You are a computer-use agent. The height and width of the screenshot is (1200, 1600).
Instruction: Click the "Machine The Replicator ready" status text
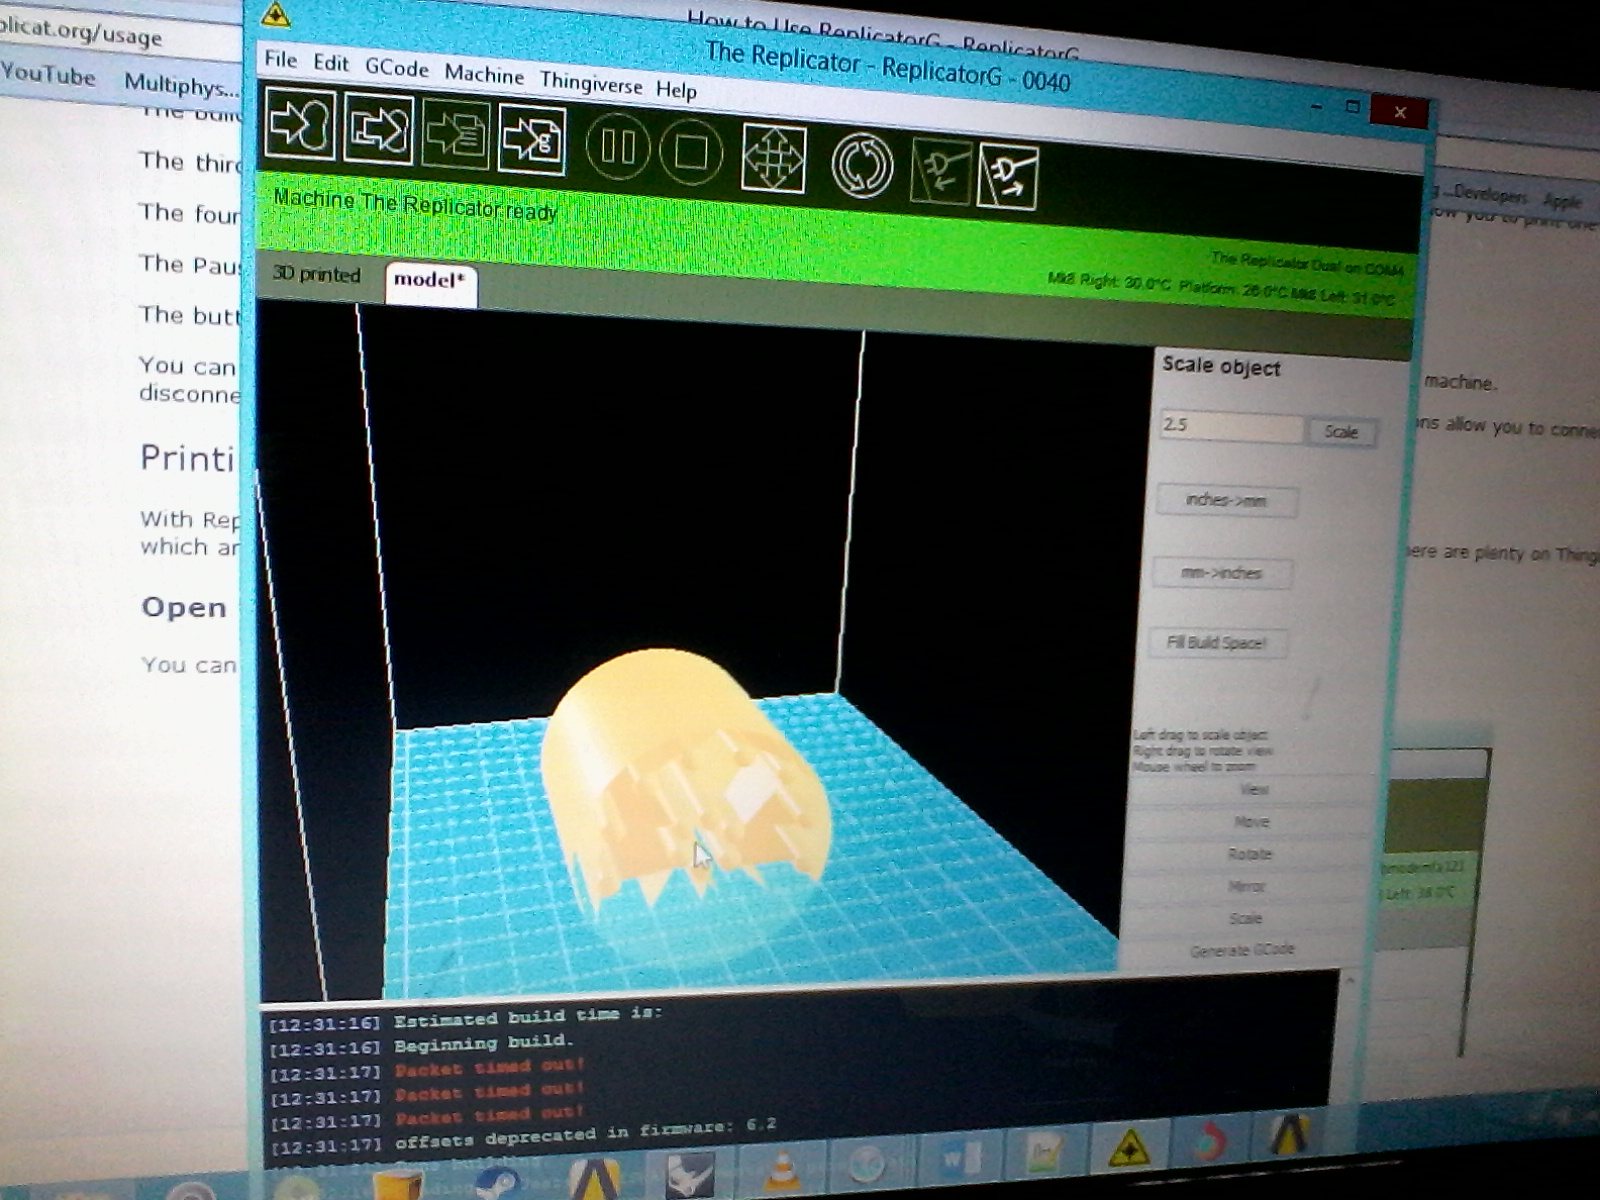pyautogui.click(x=415, y=205)
